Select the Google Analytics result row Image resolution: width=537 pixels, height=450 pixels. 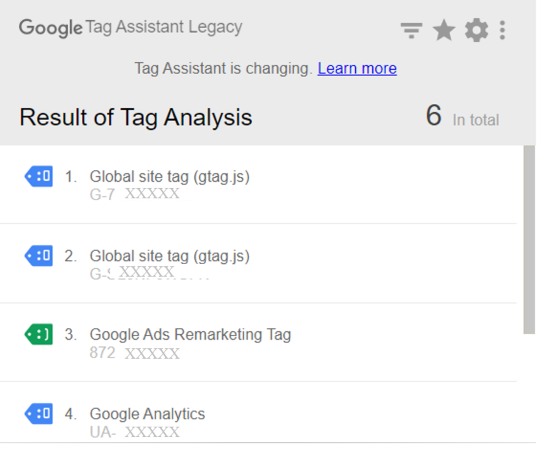click(x=258, y=413)
